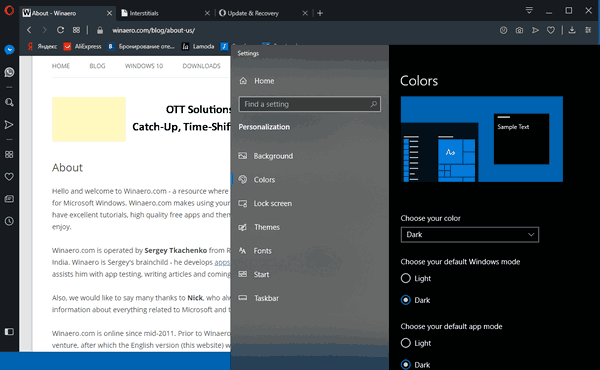Click the yellow ad banner box
The image size is (600, 370).
pos(89,119)
